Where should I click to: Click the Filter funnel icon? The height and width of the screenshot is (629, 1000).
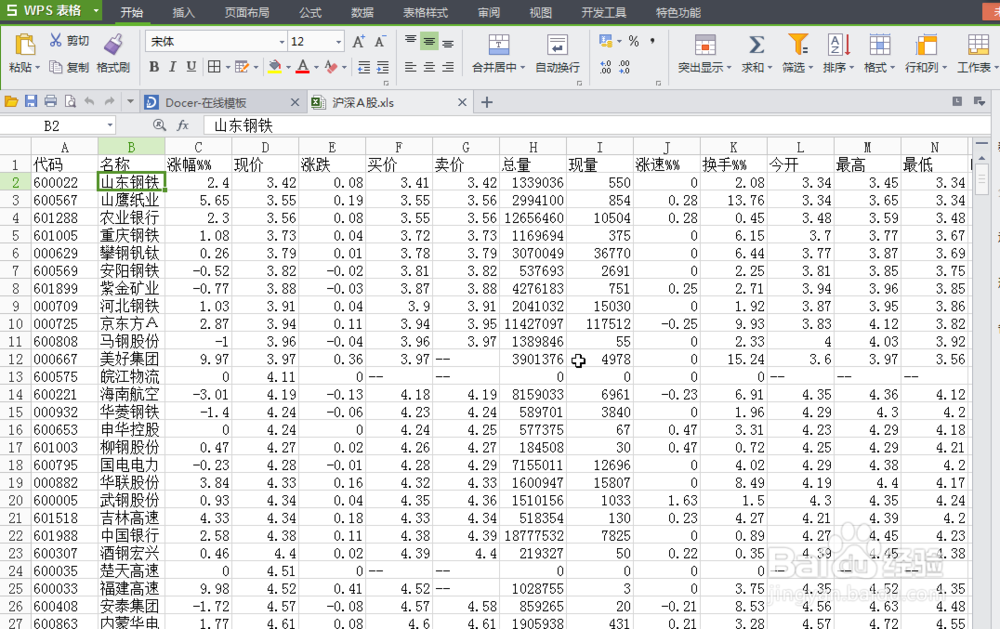point(798,45)
